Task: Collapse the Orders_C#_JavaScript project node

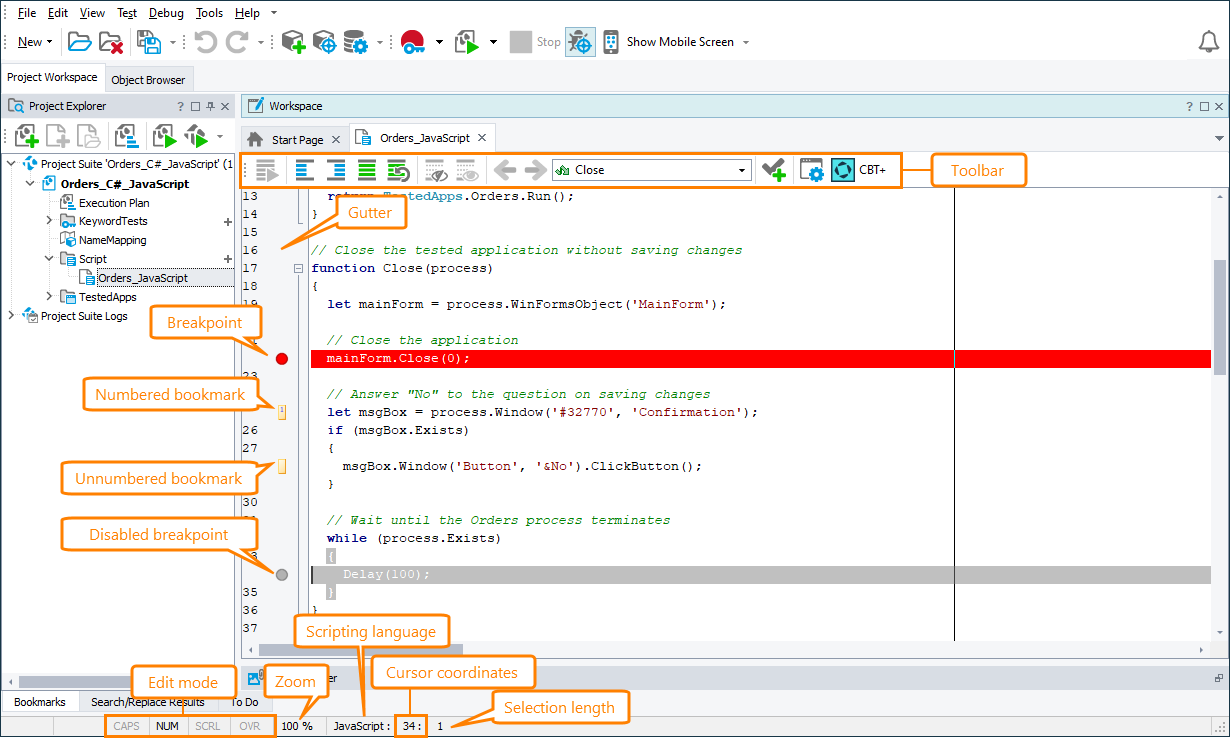Action: click(x=30, y=184)
